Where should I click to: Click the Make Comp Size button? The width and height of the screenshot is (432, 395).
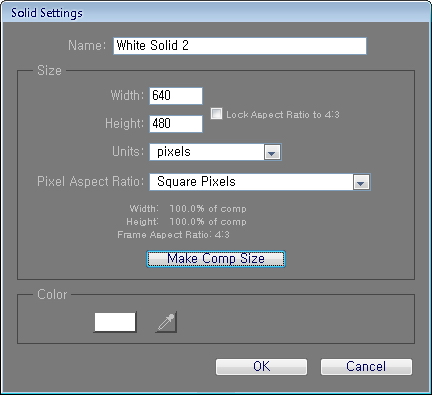[216, 259]
